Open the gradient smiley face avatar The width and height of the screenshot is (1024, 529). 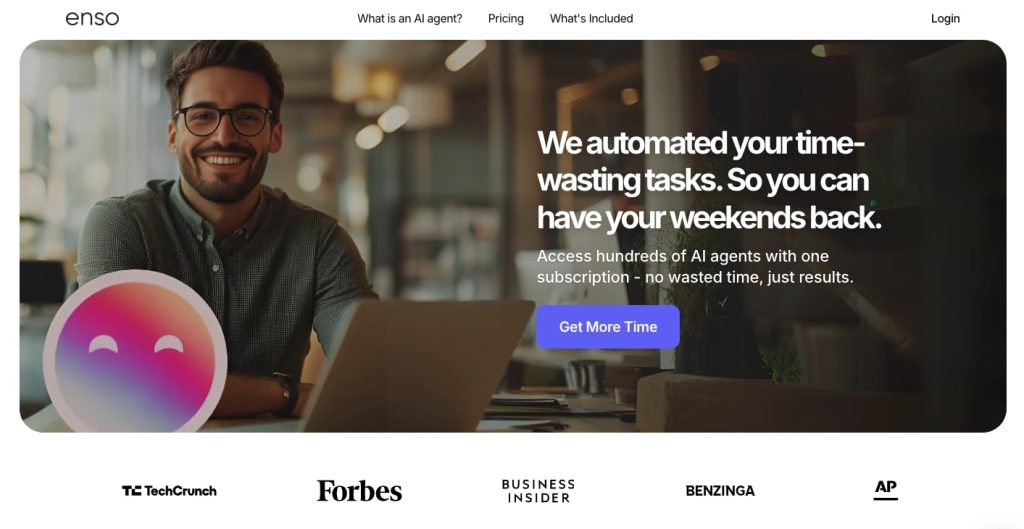[x=135, y=353]
